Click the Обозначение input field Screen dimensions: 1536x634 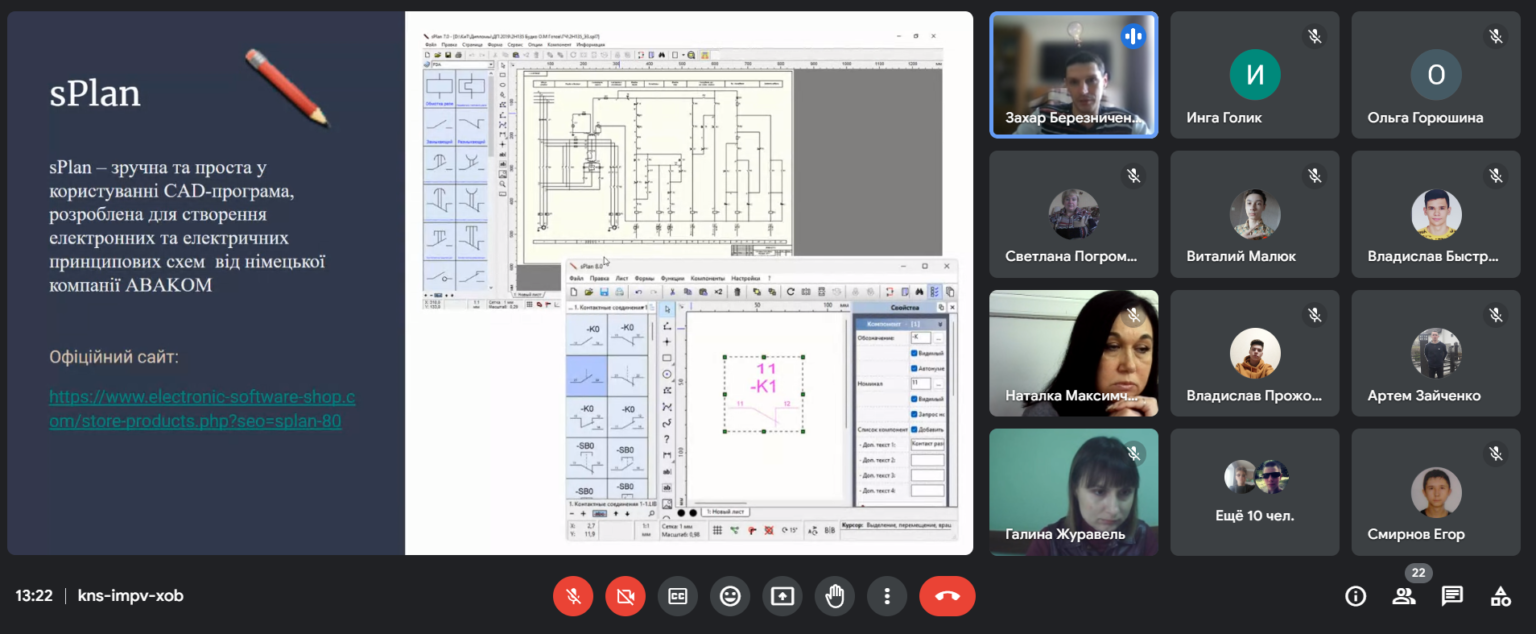[921, 338]
